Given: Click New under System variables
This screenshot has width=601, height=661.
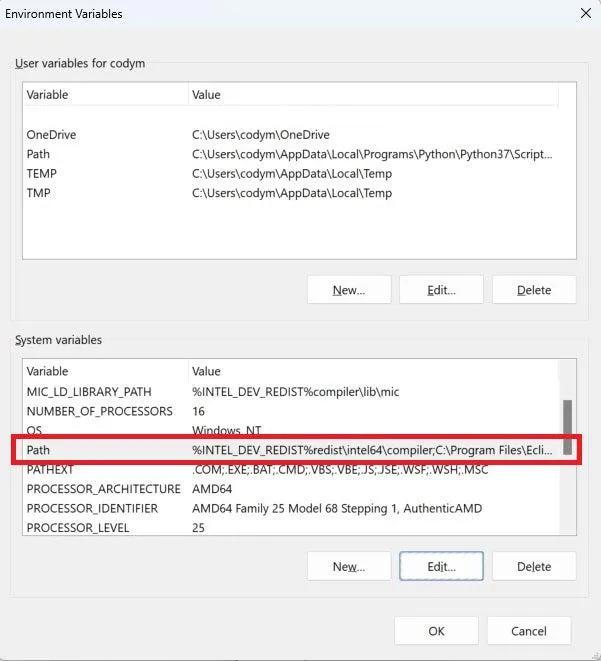Looking at the screenshot, I should click(x=349, y=566).
